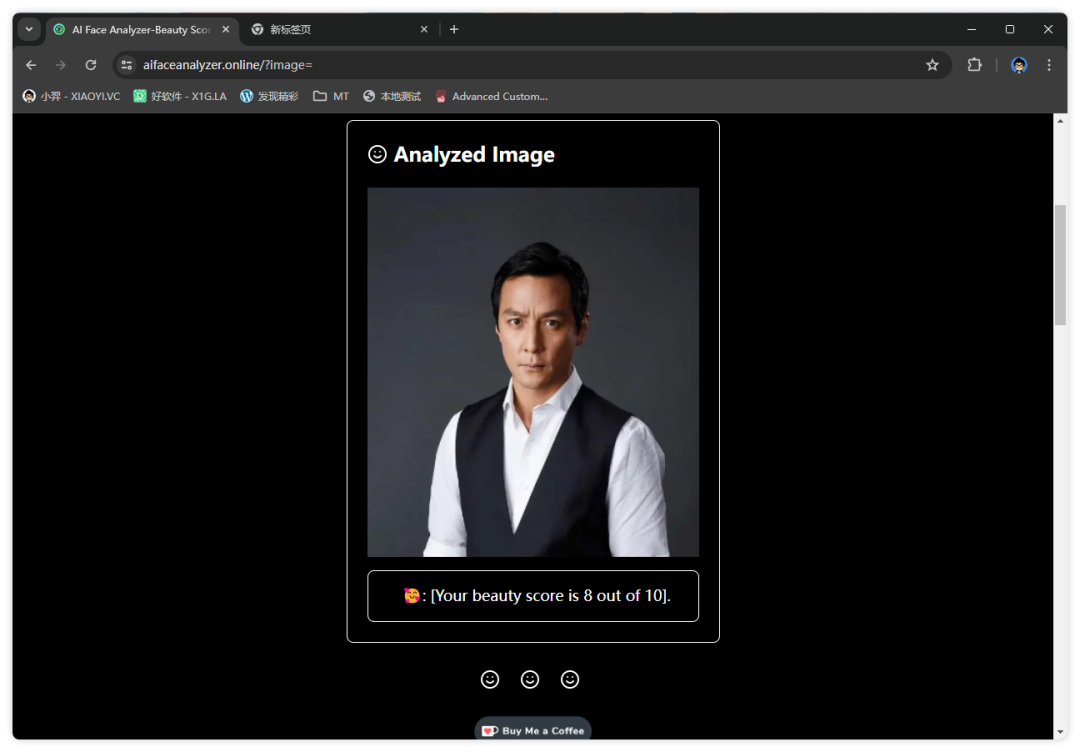This screenshot has height=752, width=1080.
Task: Open the Chrome profile avatar
Action: (x=1019, y=65)
